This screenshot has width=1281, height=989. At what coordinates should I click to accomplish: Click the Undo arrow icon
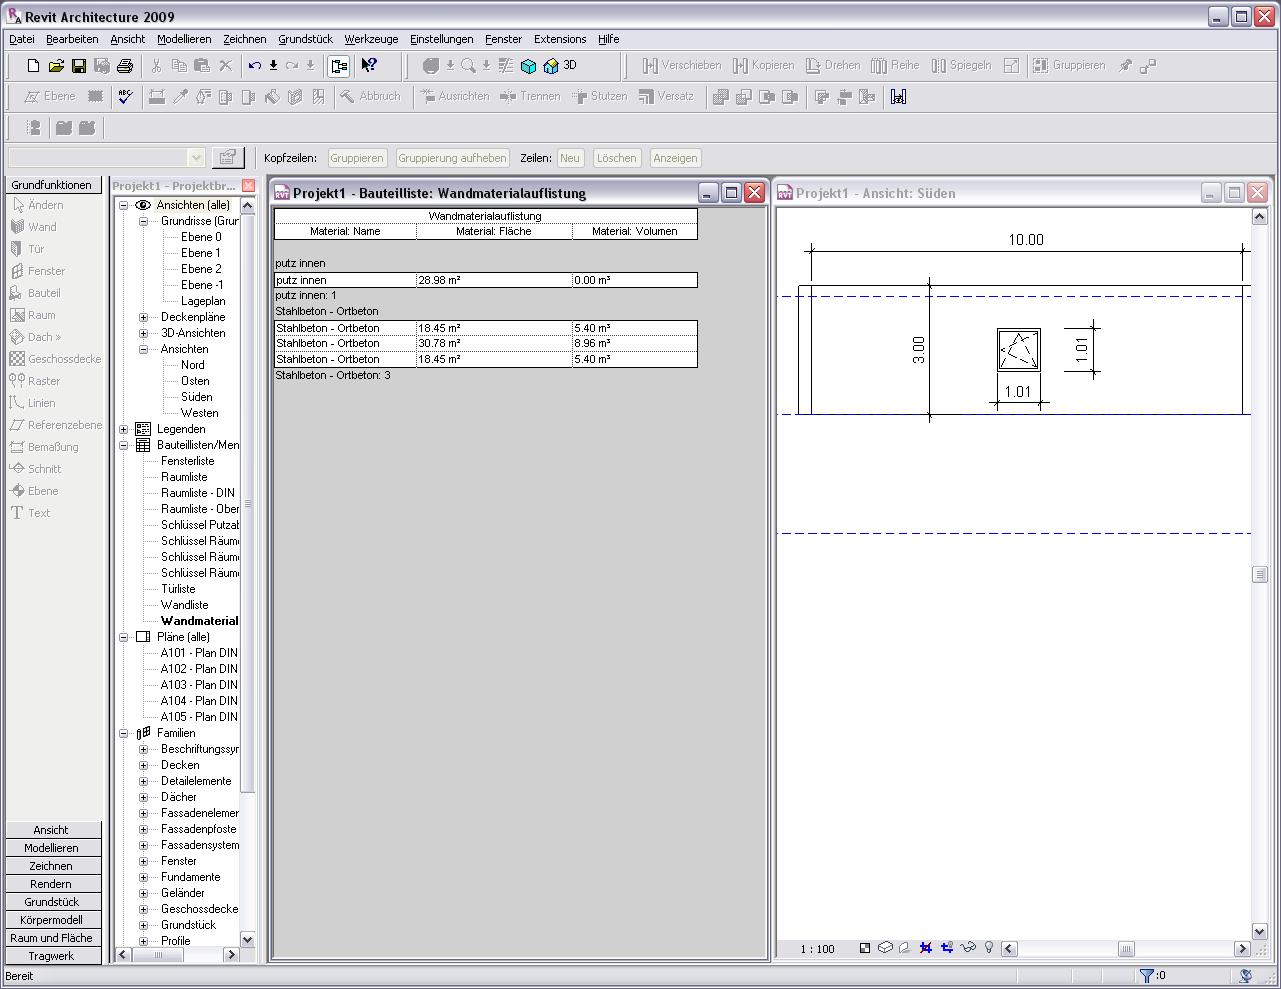coord(255,66)
